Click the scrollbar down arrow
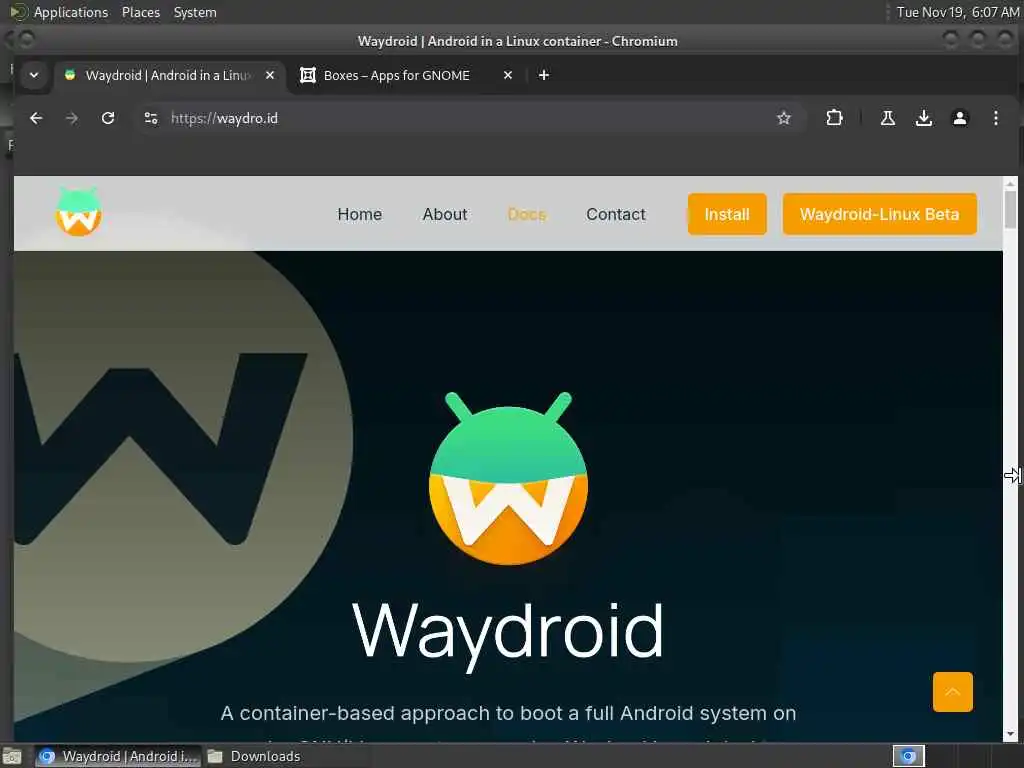 coord(1010,734)
